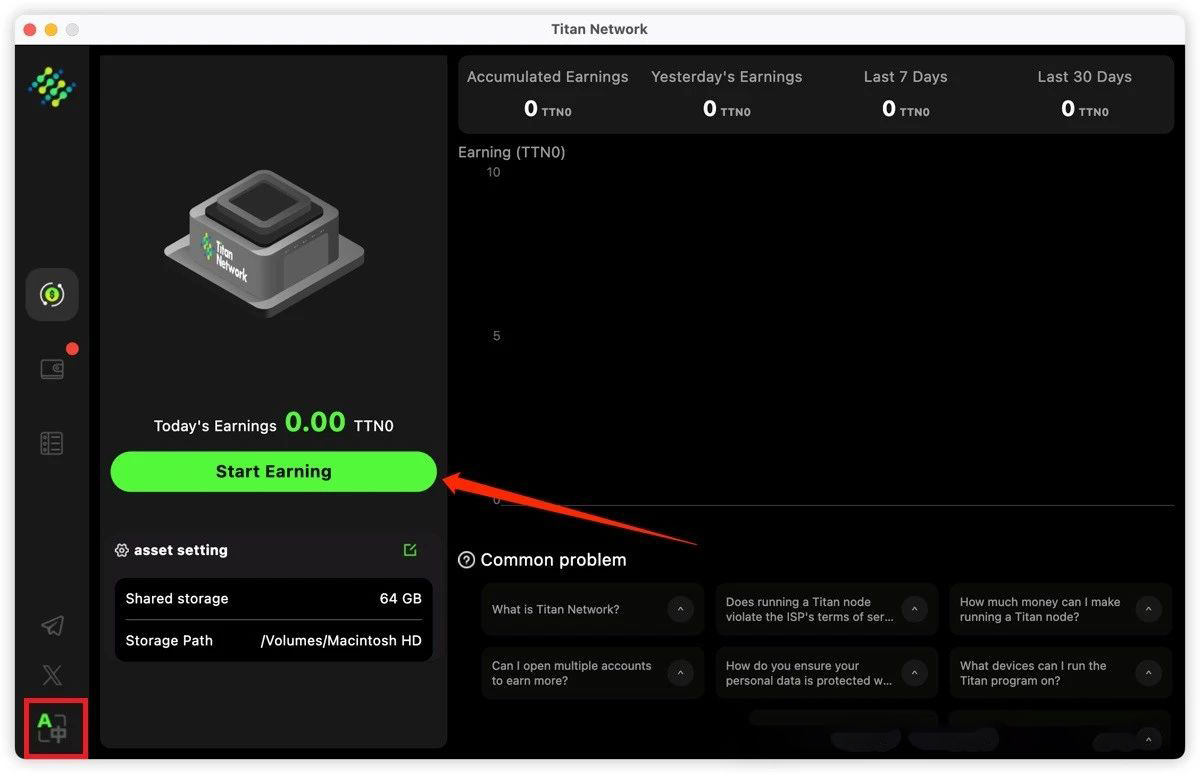Expand "What is Titan Network?" question

click(680, 609)
